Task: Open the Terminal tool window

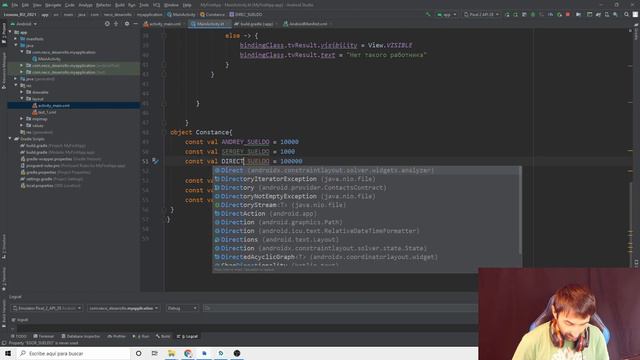Action: (44, 336)
